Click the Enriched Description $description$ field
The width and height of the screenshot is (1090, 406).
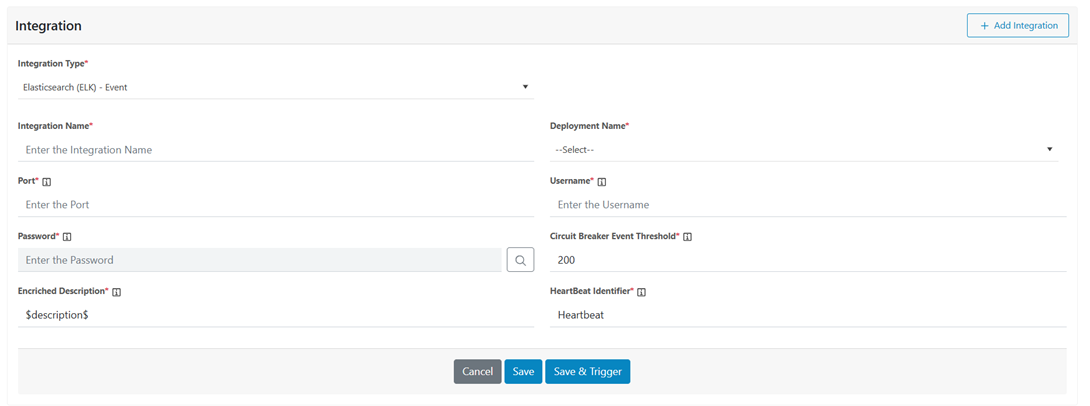point(275,315)
